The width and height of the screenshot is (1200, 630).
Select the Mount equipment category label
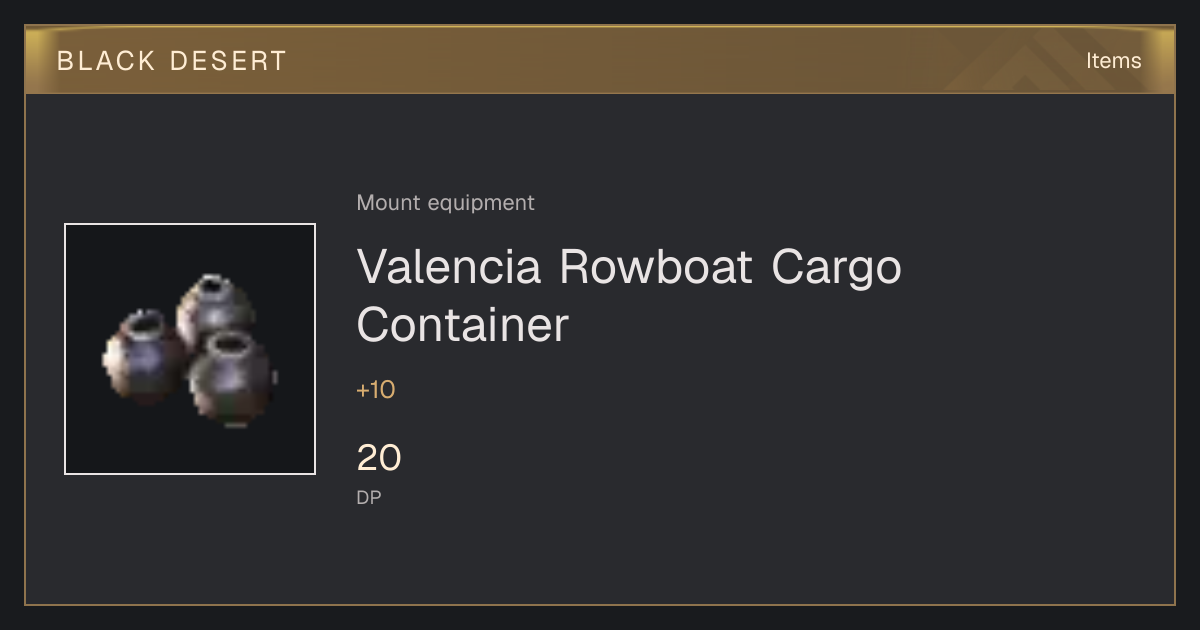[x=445, y=203]
